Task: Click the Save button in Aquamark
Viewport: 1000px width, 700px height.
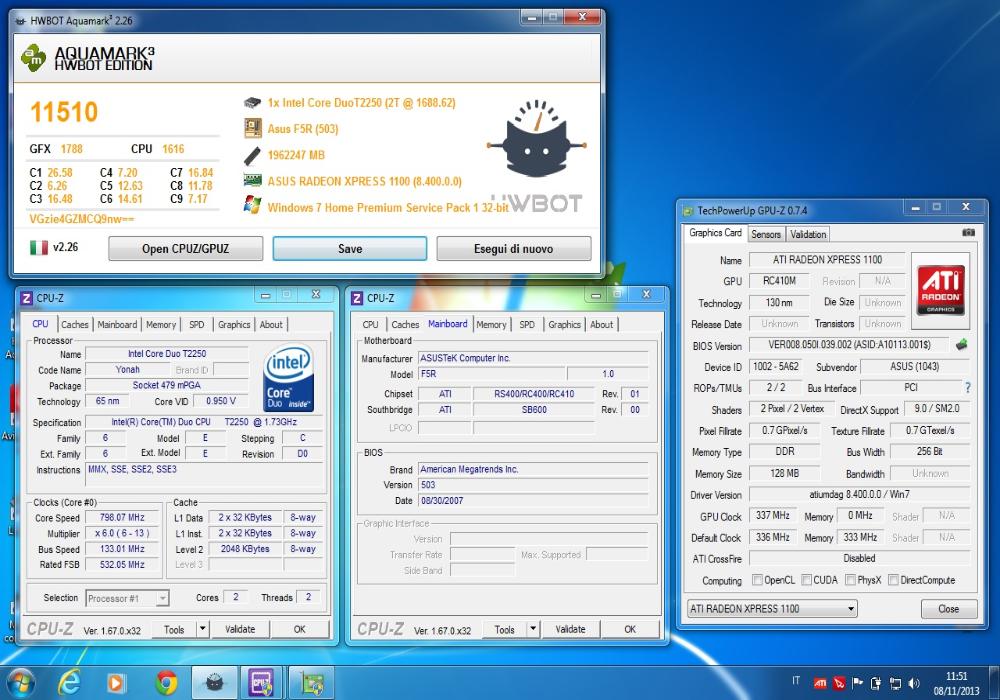Action: [349, 249]
